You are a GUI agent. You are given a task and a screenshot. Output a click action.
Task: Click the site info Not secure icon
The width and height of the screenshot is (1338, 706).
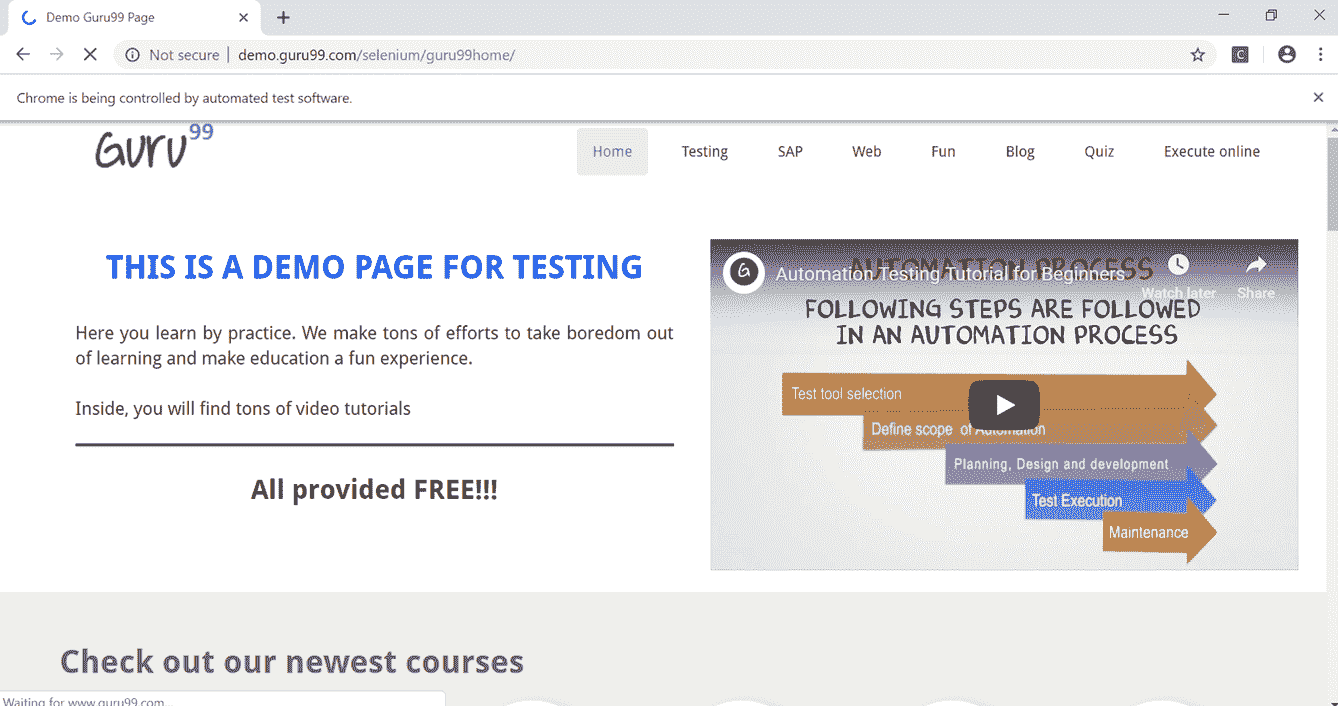click(132, 55)
